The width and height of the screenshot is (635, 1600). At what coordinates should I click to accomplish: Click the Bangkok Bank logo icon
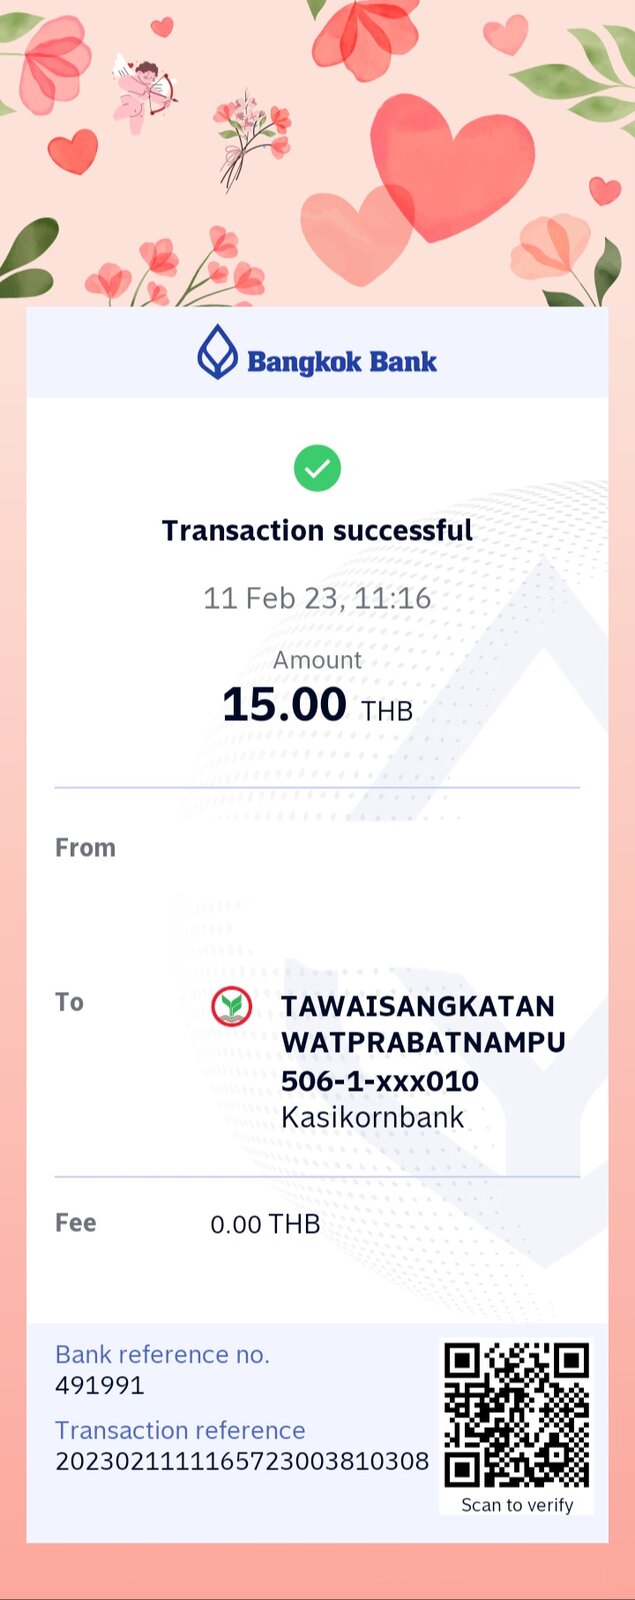point(217,352)
